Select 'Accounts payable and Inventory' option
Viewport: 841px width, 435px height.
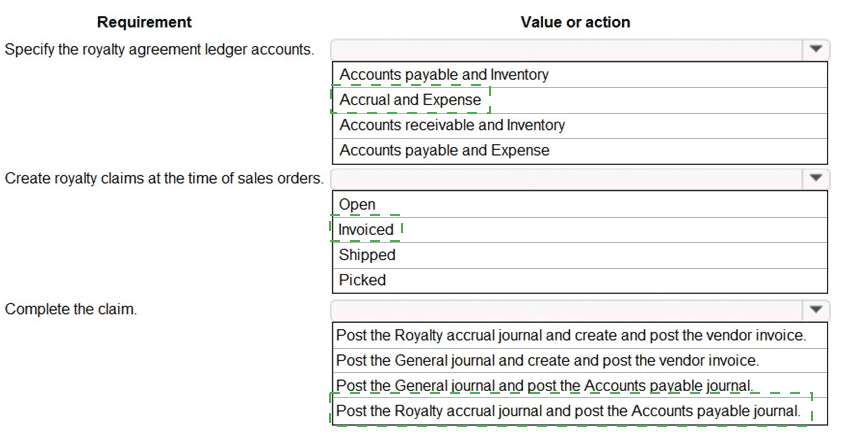tap(444, 75)
